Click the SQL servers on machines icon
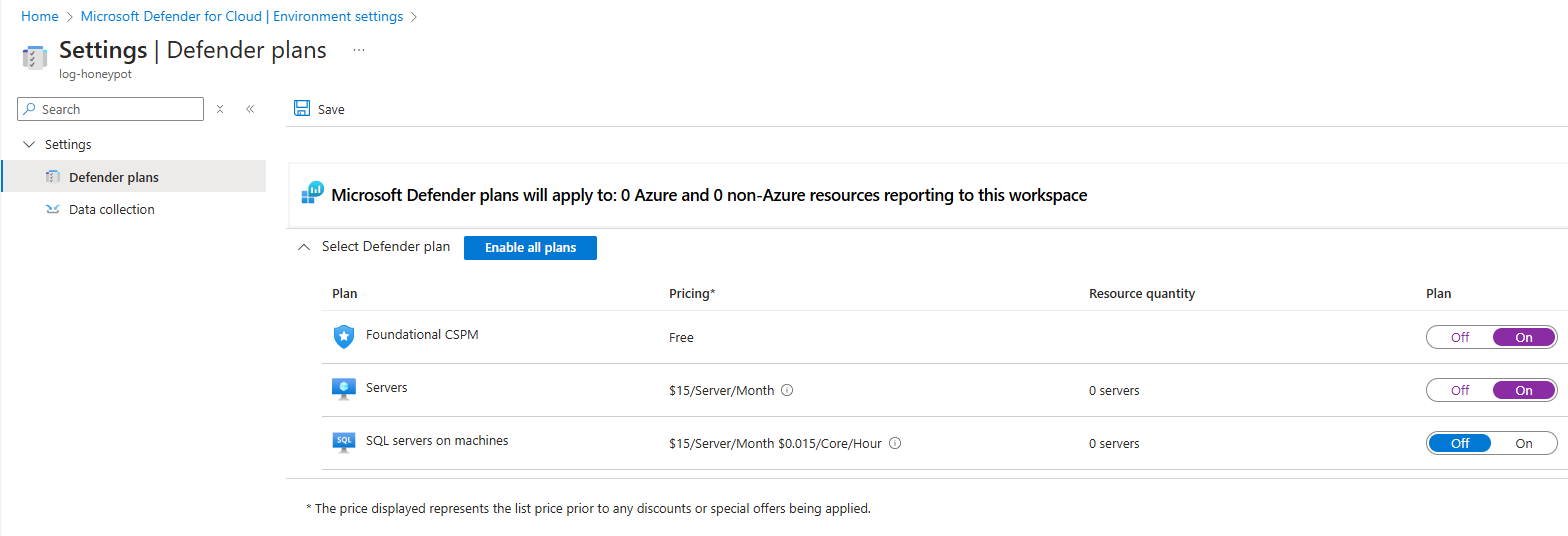Image resolution: width=1568 pixels, height=536 pixels. click(x=344, y=442)
